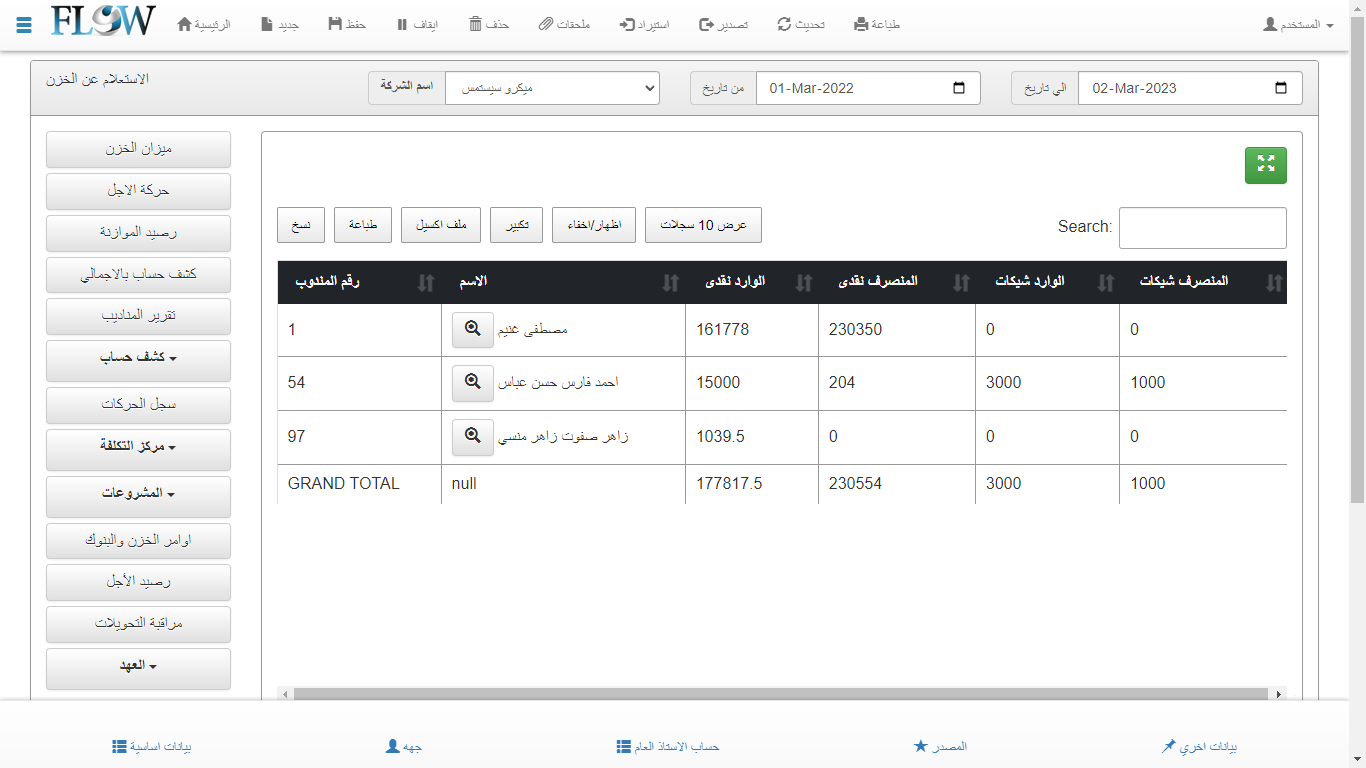This screenshot has height=768, width=1366.
Task: Click the طباعة printer icon in top toolbar
Action: 861,24
